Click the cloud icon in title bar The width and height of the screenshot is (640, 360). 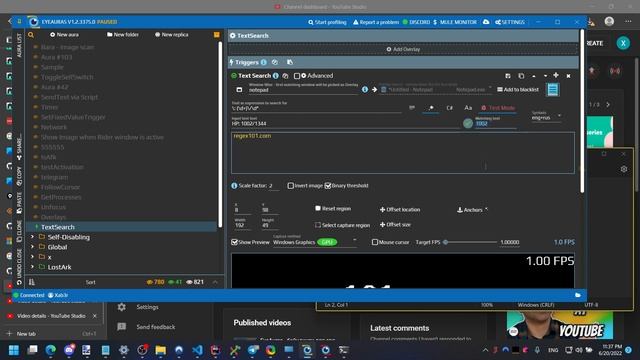(x=486, y=22)
